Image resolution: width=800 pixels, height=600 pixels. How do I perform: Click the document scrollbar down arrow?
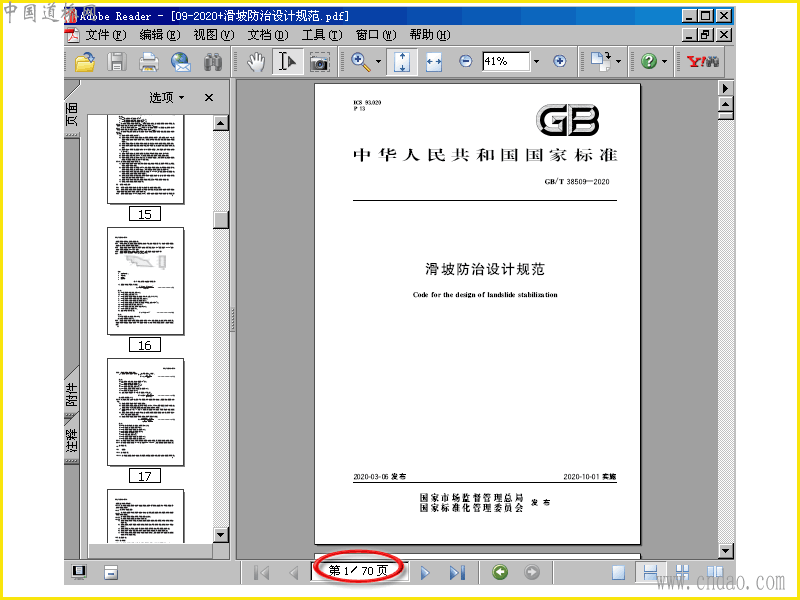726,551
